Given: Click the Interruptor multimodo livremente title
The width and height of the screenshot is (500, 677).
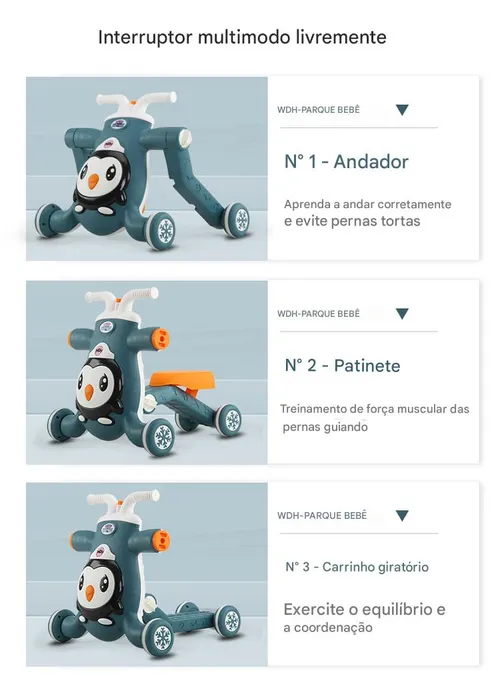Looking at the screenshot, I should click(x=242, y=37).
